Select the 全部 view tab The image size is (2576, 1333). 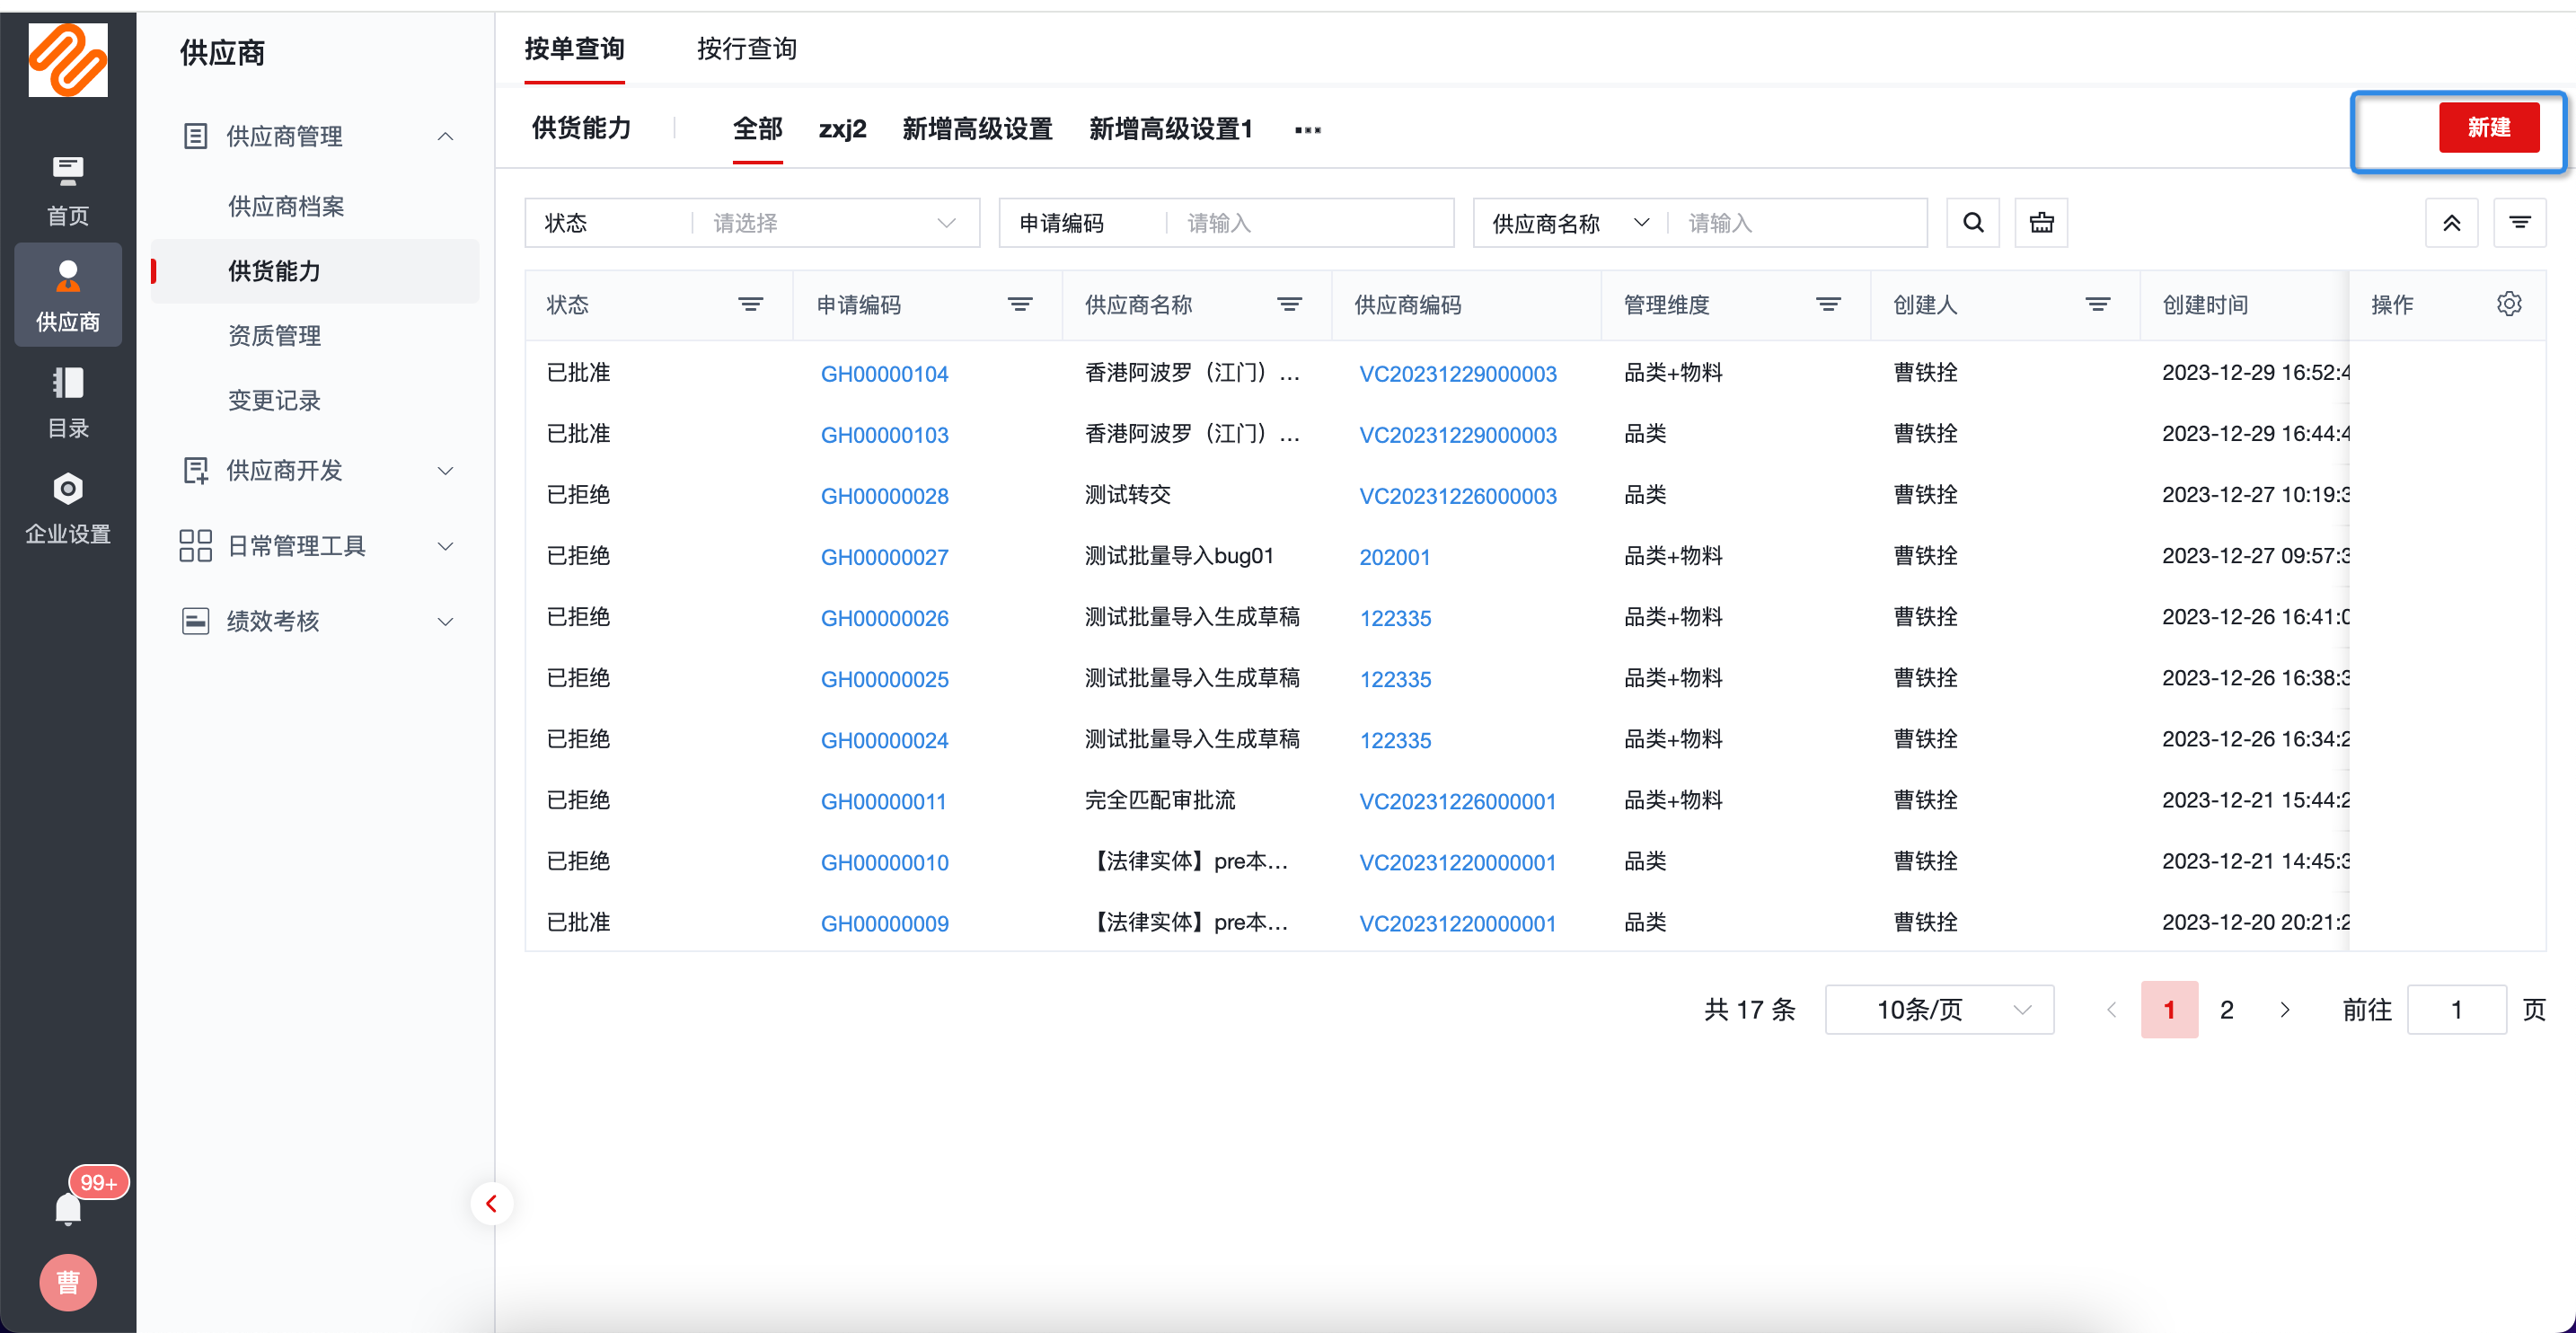[757, 128]
